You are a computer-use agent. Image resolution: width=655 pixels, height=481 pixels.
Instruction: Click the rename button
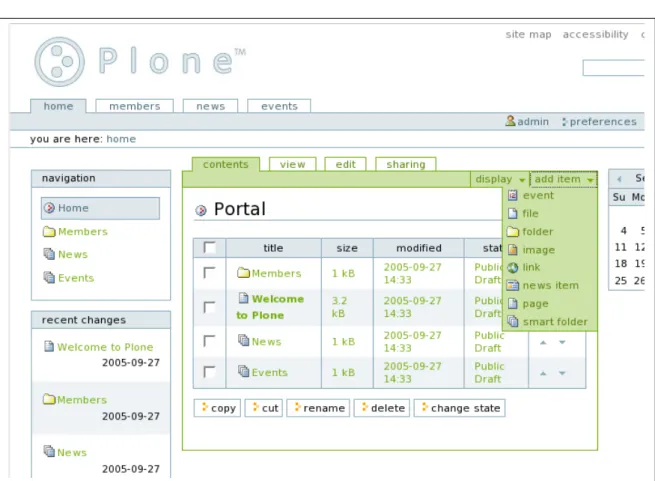(318, 408)
